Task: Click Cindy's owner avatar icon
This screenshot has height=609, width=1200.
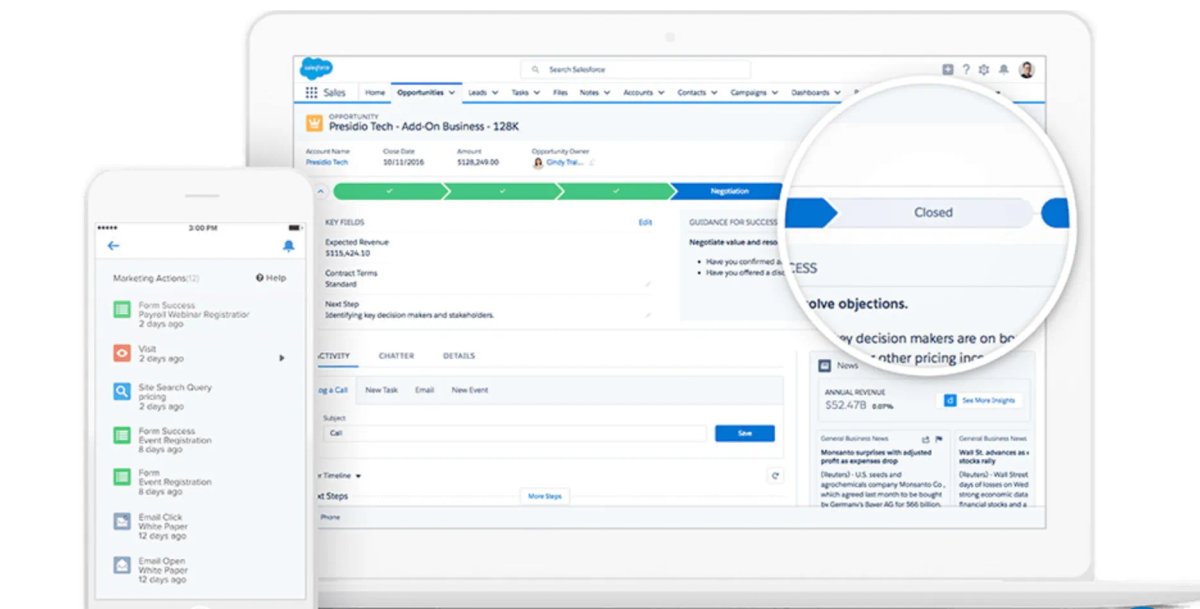Action: [538, 161]
